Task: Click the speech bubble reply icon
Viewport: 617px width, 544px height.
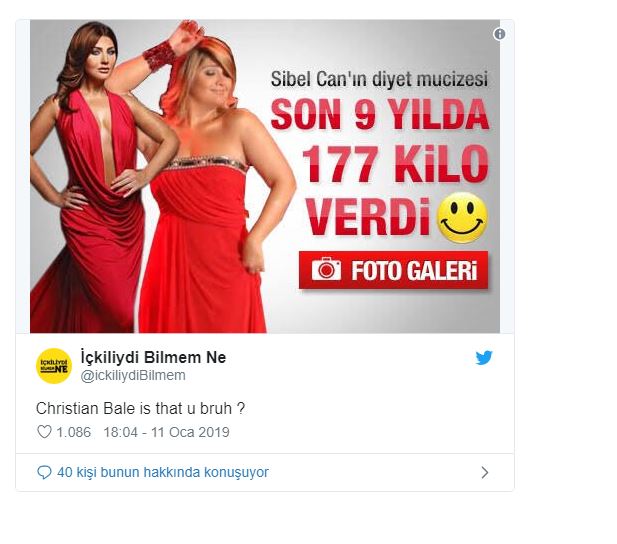Action: click(44, 472)
